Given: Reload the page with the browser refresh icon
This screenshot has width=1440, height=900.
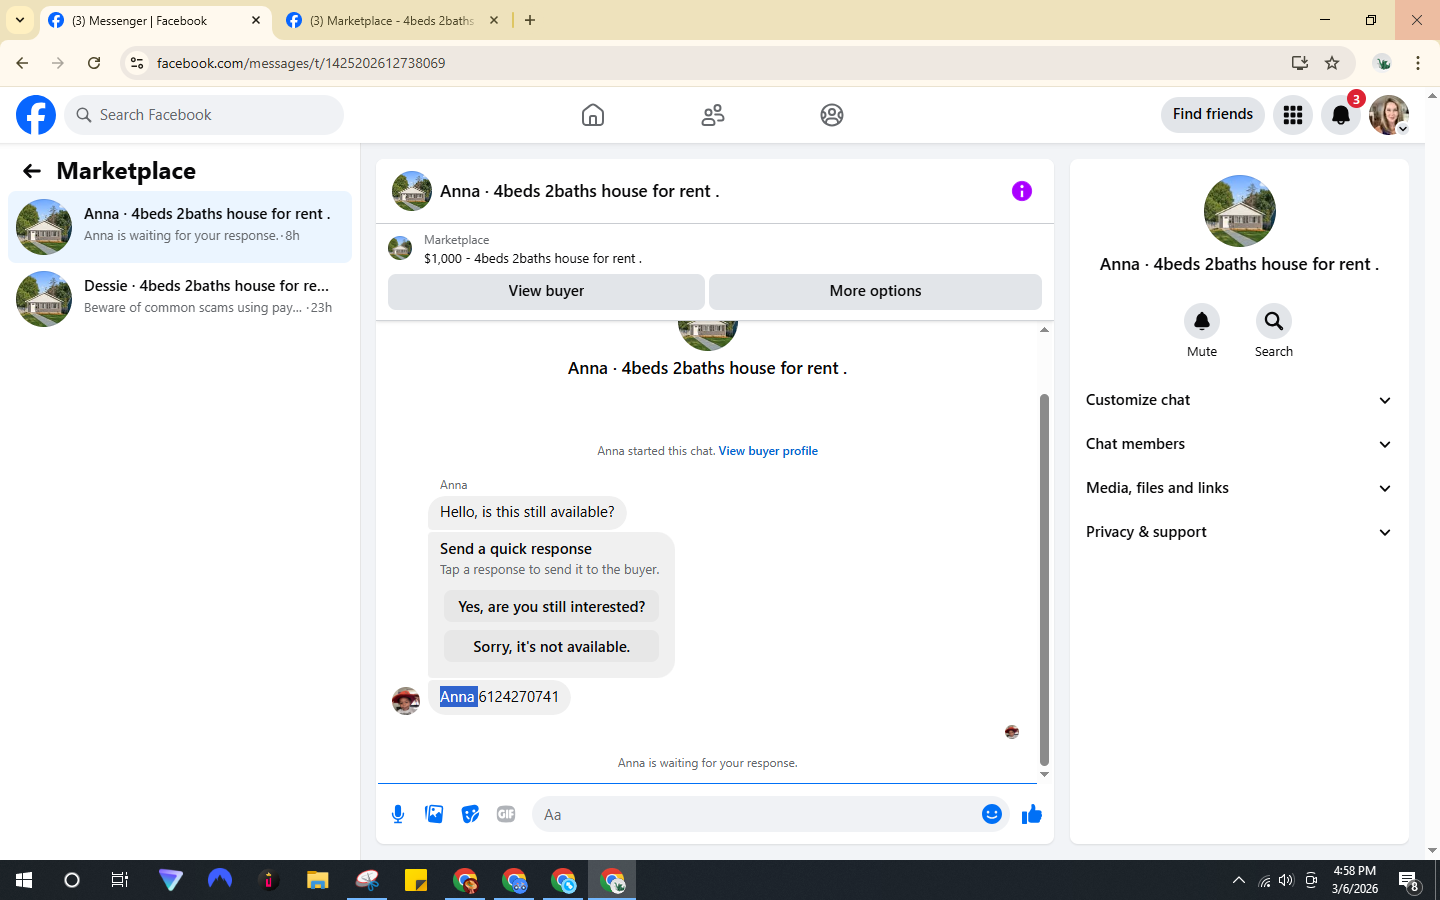Looking at the screenshot, I should pyautogui.click(x=94, y=63).
